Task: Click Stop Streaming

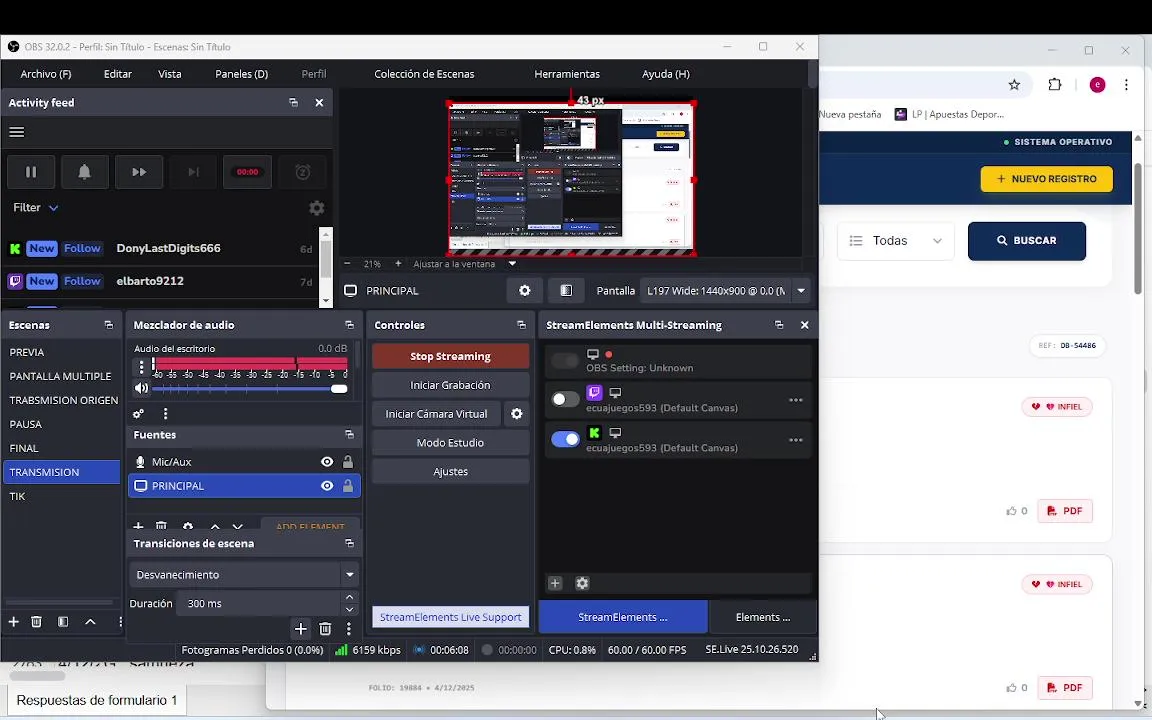Action: pos(450,356)
